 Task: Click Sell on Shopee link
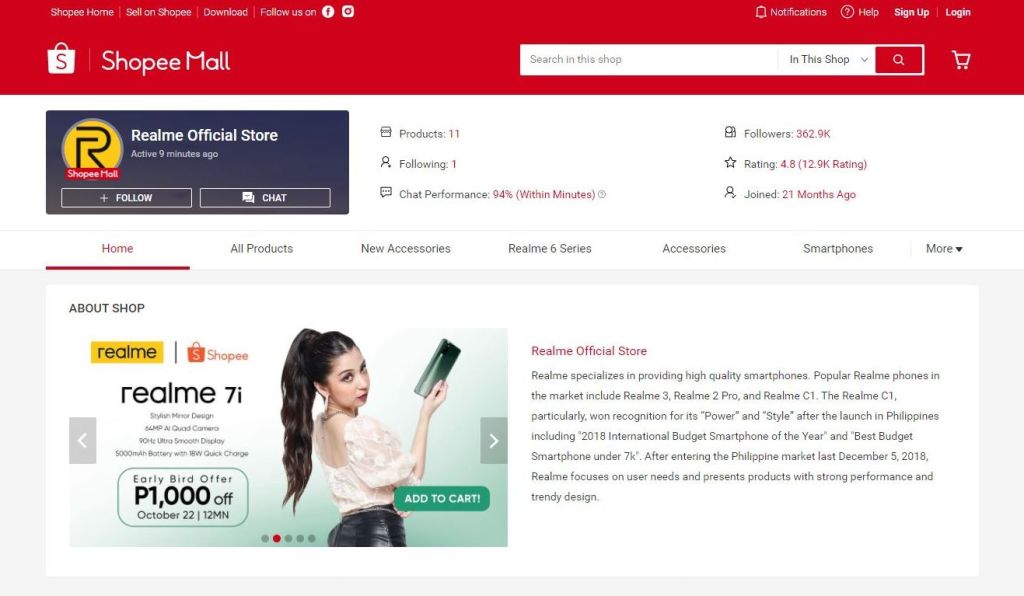coord(158,12)
